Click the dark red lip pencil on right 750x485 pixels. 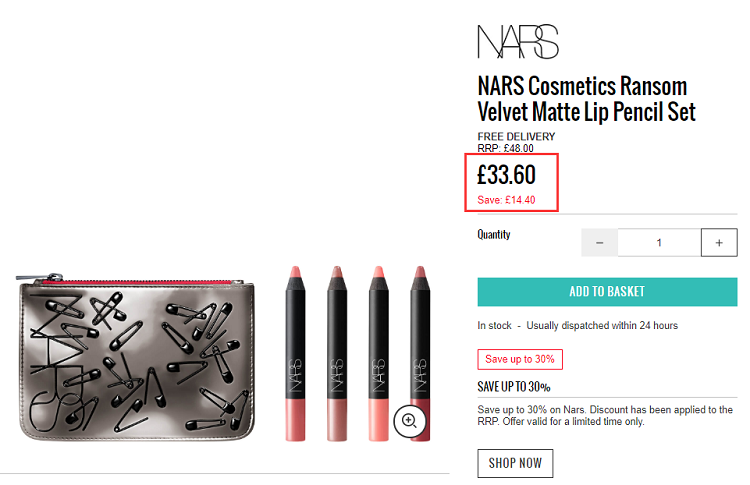tap(420, 353)
